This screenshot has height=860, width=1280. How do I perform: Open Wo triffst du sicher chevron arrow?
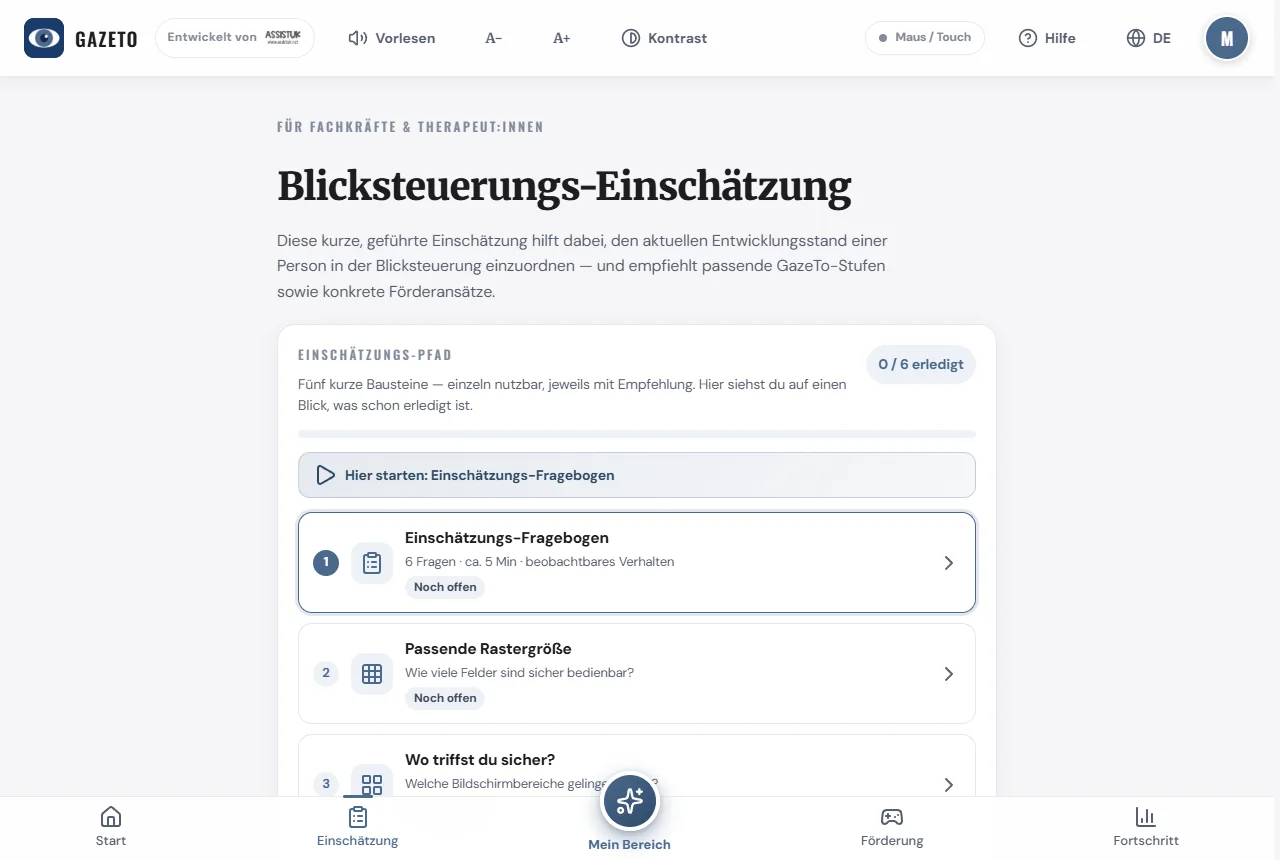pyautogui.click(x=949, y=785)
